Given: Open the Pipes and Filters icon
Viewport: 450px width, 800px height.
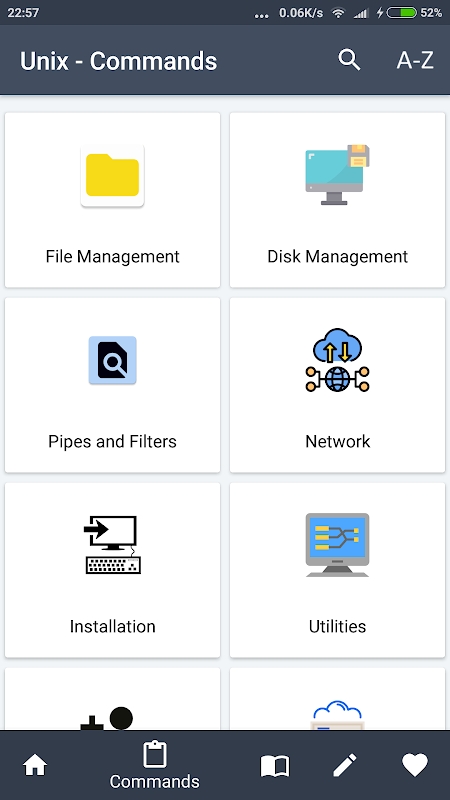Looking at the screenshot, I should pyautogui.click(x=112, y=360).
